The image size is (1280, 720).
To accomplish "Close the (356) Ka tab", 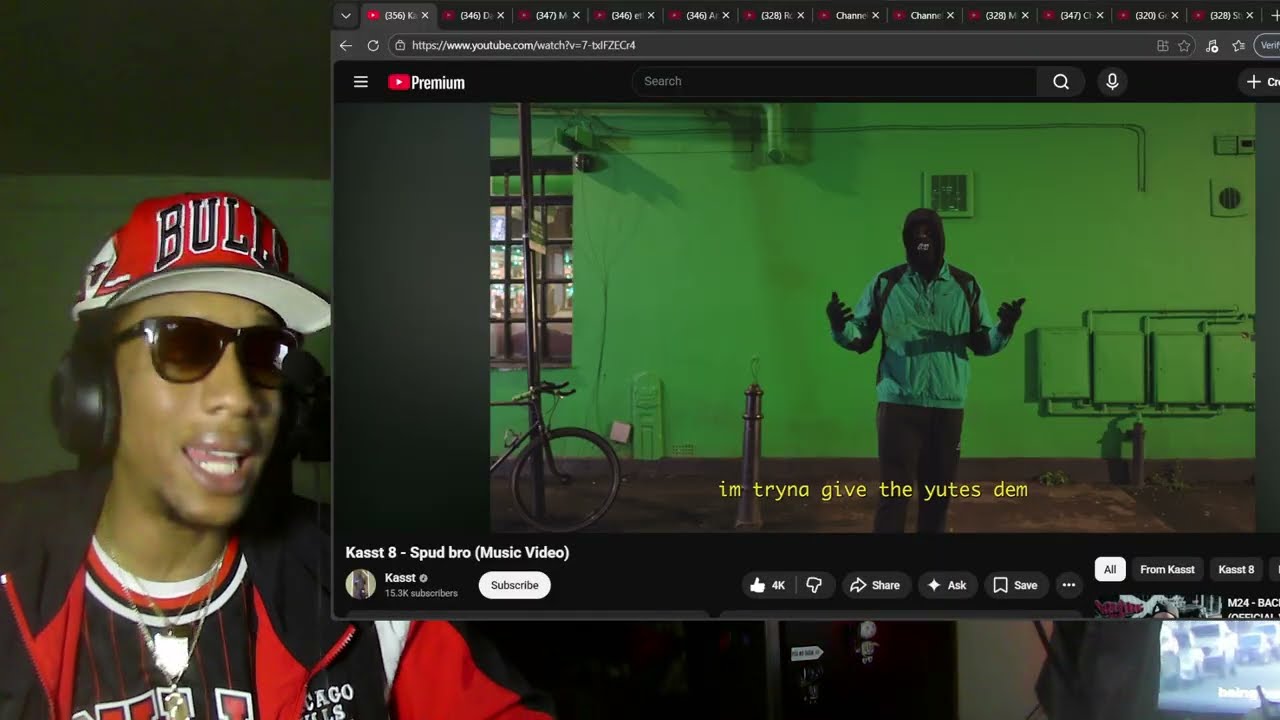I will pyautogui.click(x=425, y=15).
